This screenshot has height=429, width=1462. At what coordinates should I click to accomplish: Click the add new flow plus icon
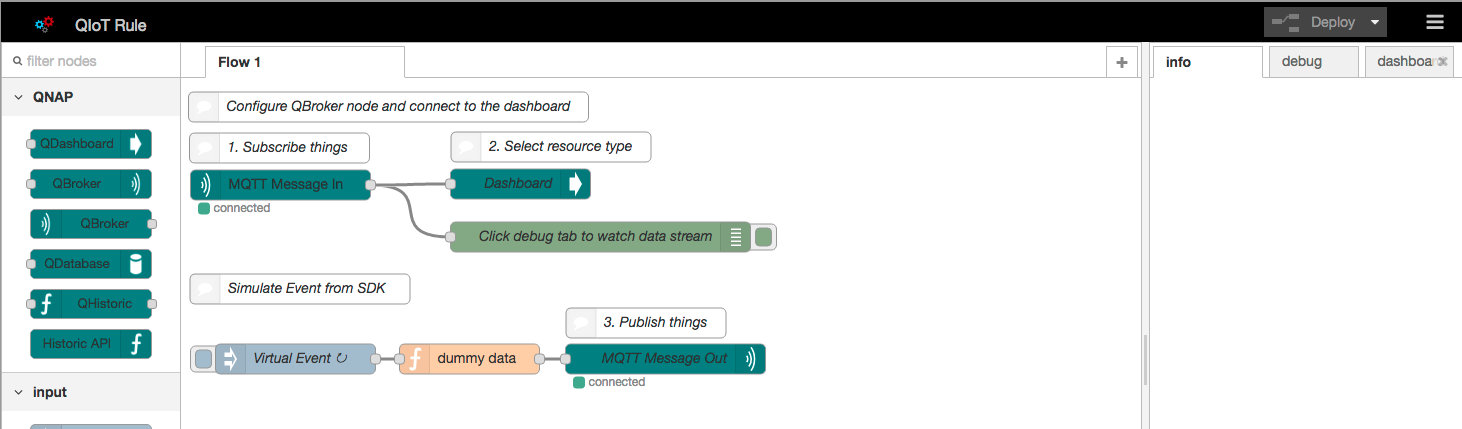click(1121, 62)
